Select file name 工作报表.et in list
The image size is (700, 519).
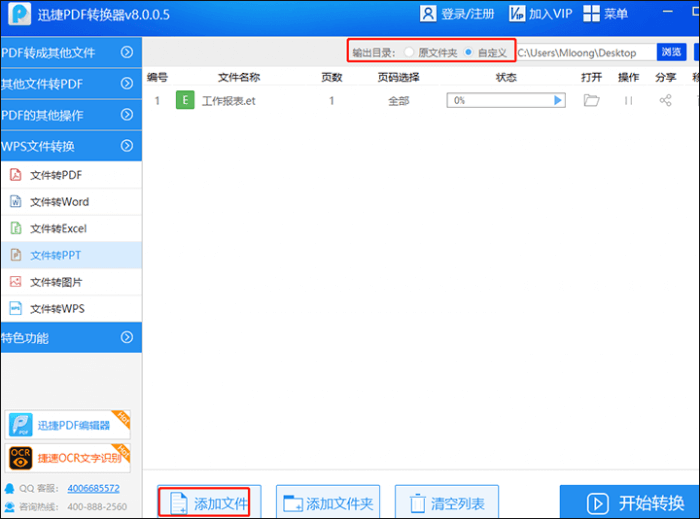[x=228, y=101]
